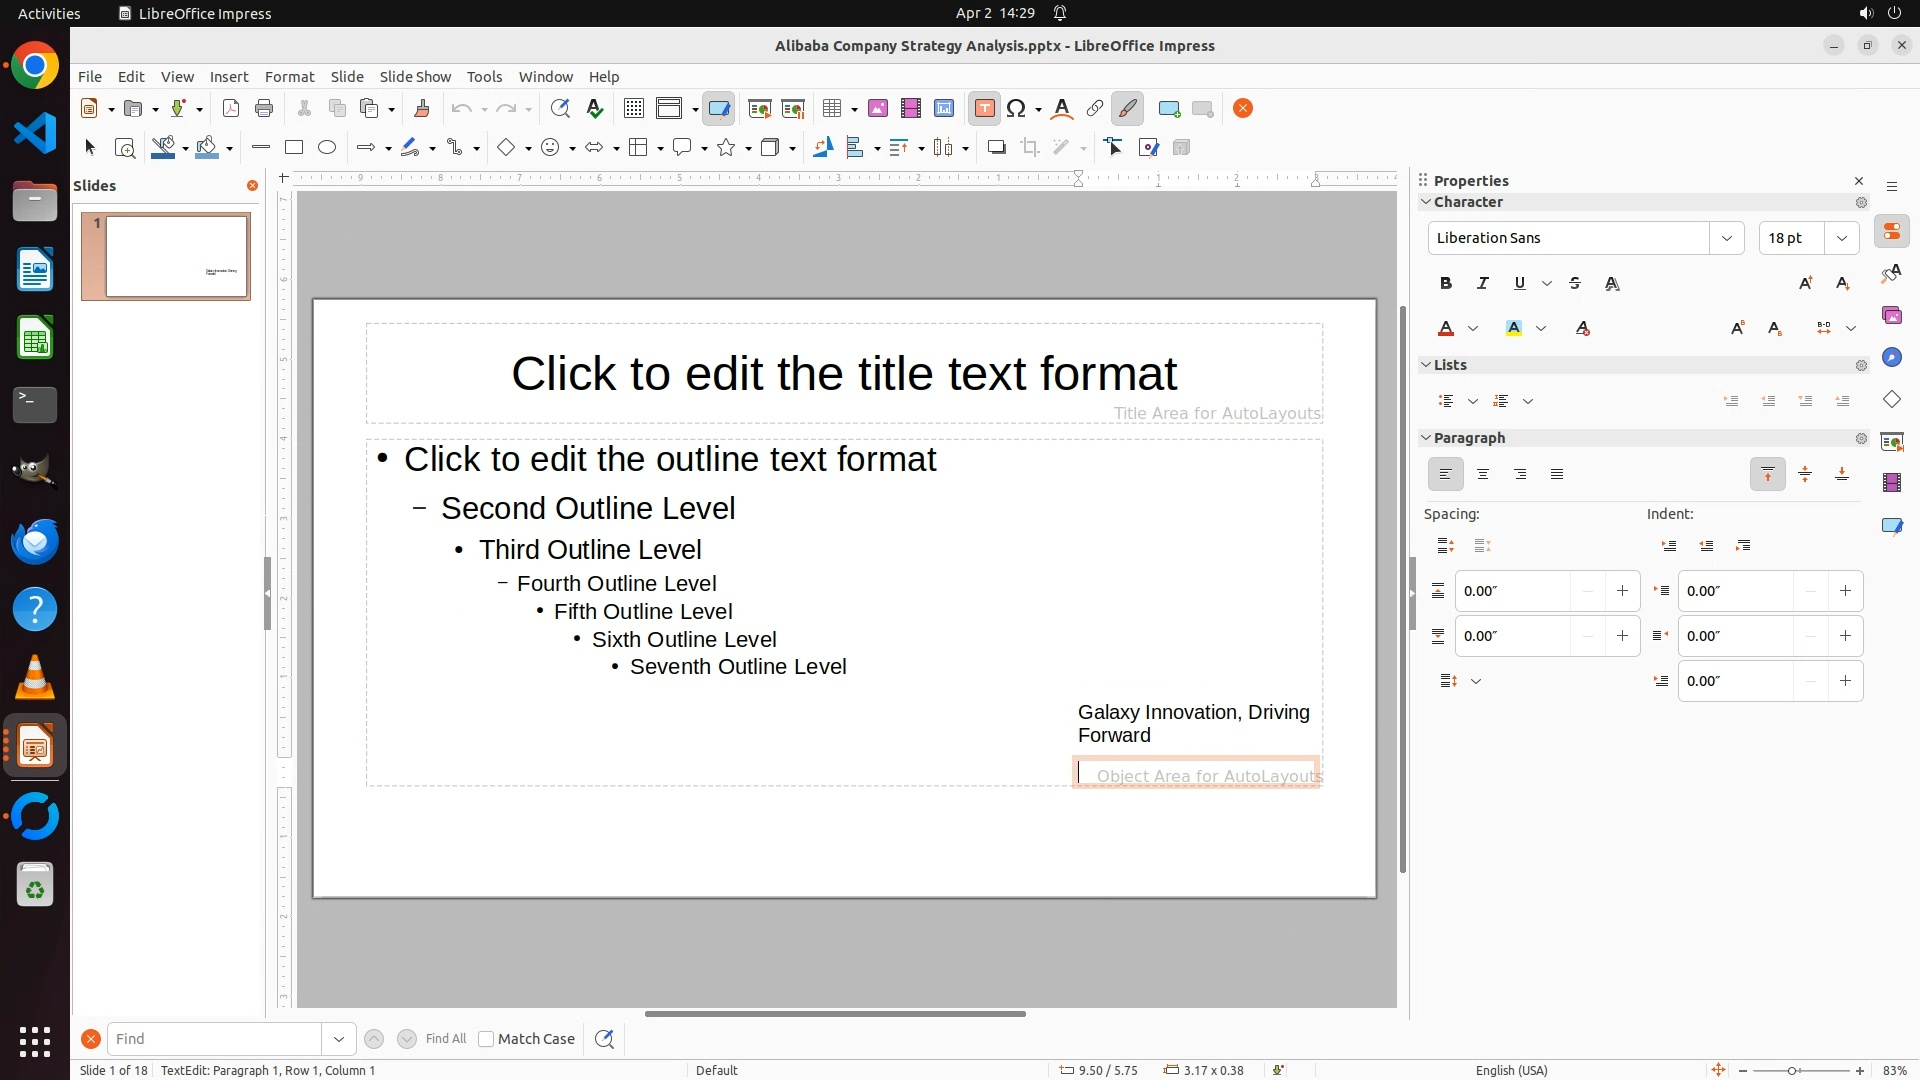
Task: Open the Format menu
Action: [289, 76]
